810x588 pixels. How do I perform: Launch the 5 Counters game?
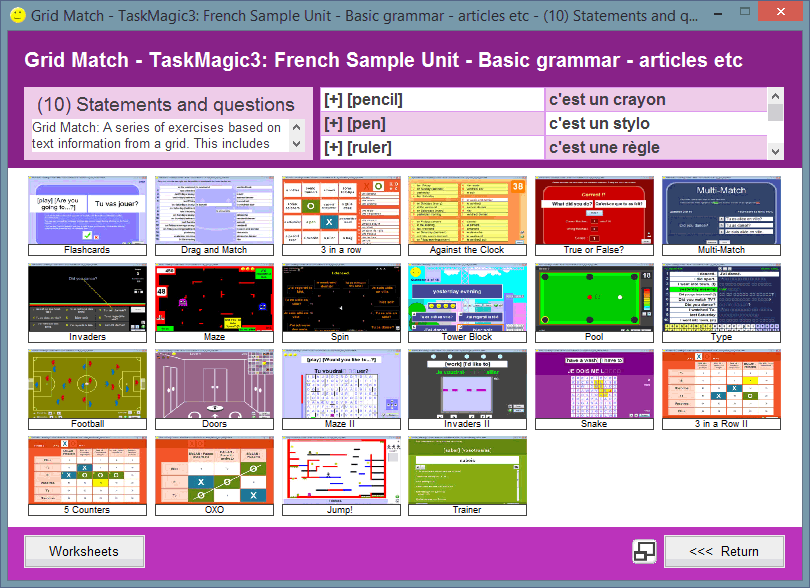pyautogui.click(x=87, y=476)
